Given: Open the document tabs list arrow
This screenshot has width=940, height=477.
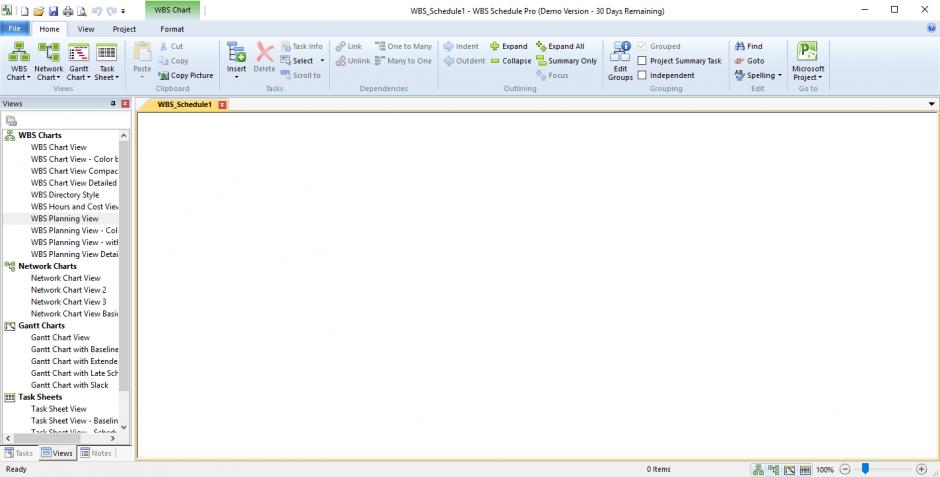Looking at the screenshot, I should point(931,104).
